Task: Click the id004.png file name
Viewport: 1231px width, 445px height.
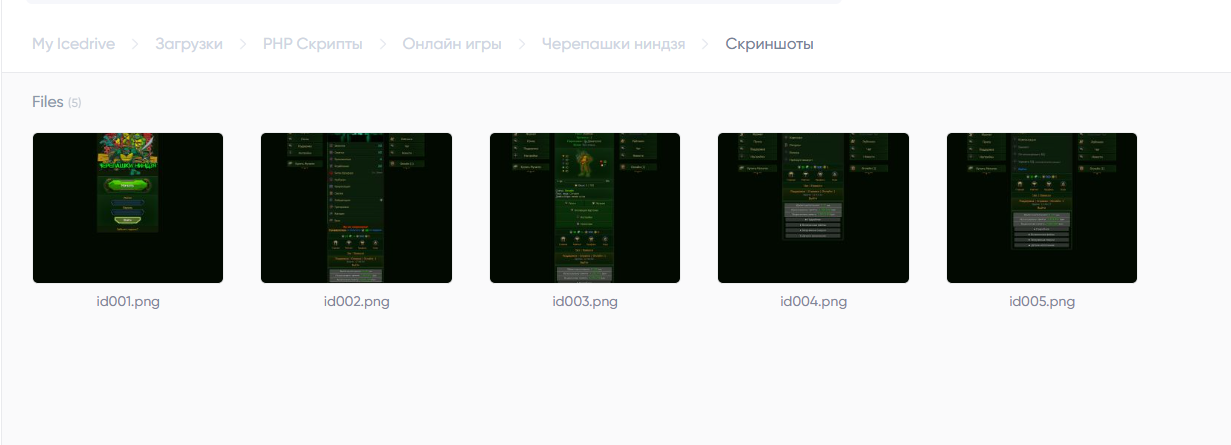Action: 814,301
